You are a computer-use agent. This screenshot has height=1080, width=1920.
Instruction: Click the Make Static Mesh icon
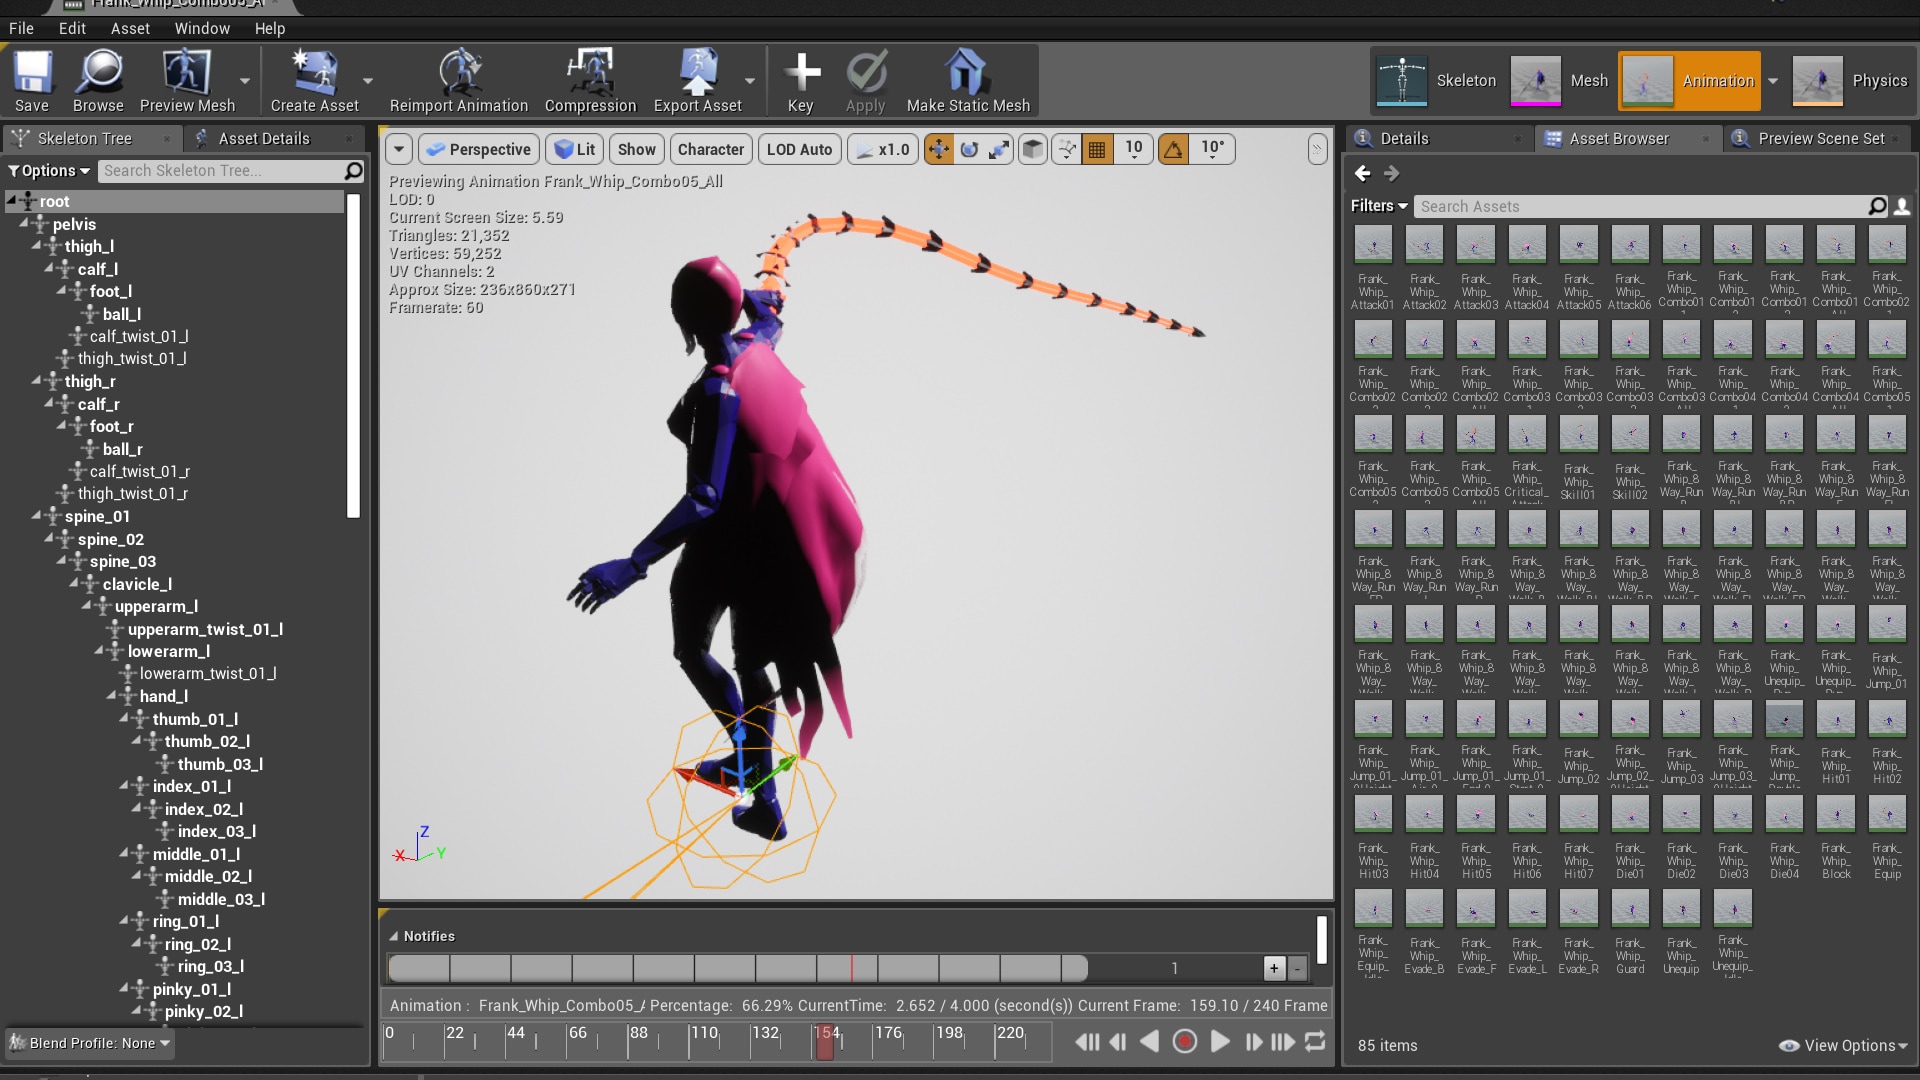click(967, 74)
